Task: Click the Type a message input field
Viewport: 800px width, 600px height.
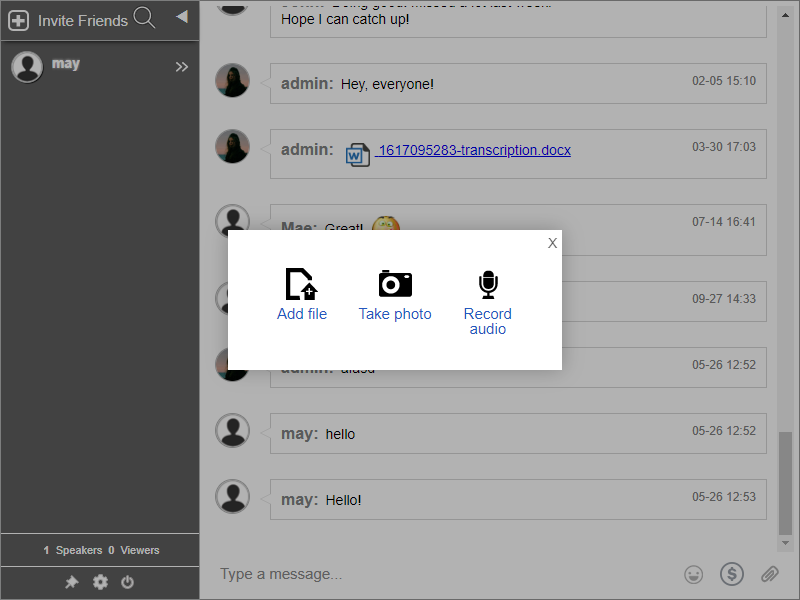Action: point(400,574)
